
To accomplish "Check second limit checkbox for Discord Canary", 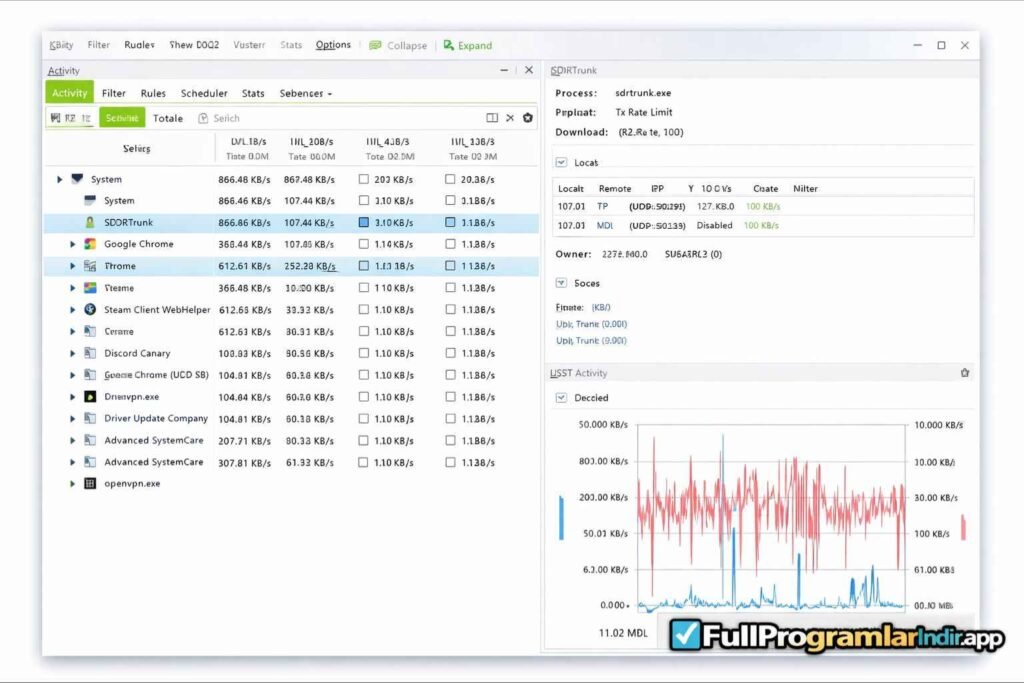I will pos(450,353).
